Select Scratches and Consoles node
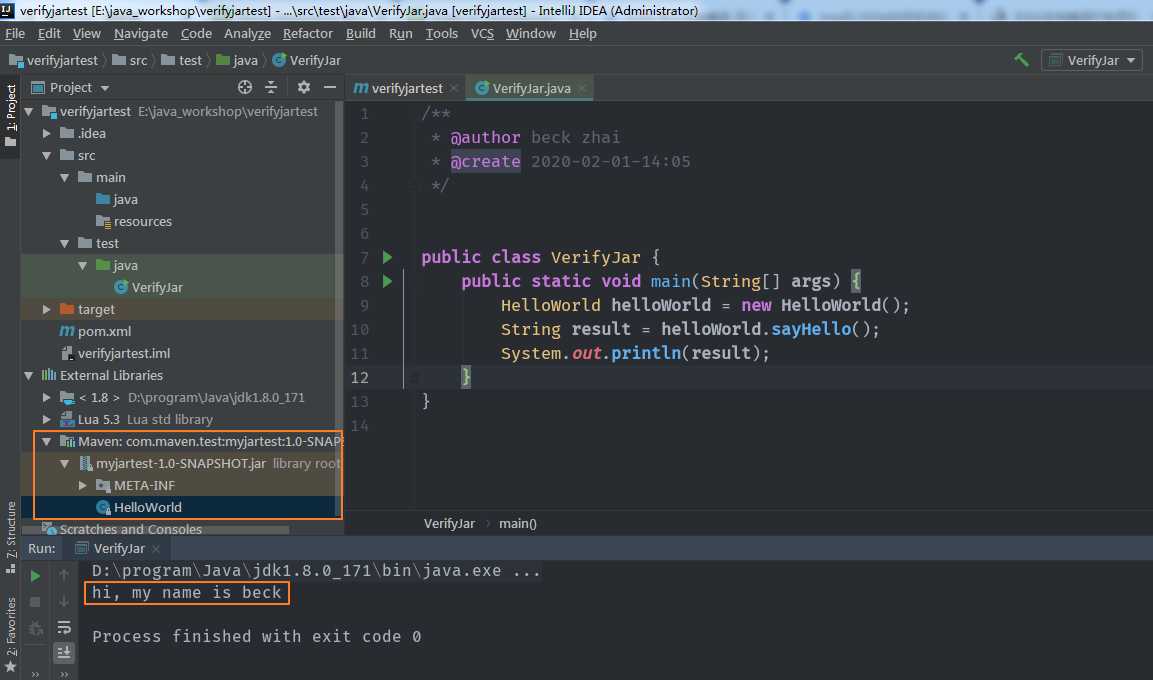Screen dimensions: 1153x680 pyautogui.click(x=121, y=529)
